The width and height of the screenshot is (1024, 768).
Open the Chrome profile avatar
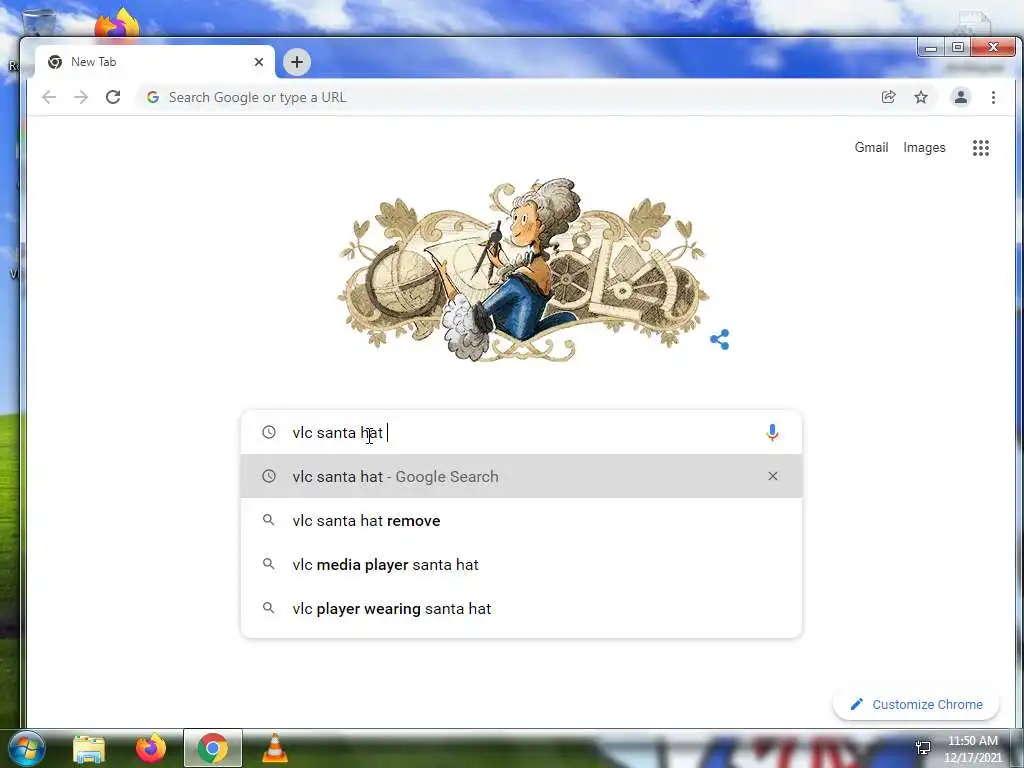(x=961, y=97)
